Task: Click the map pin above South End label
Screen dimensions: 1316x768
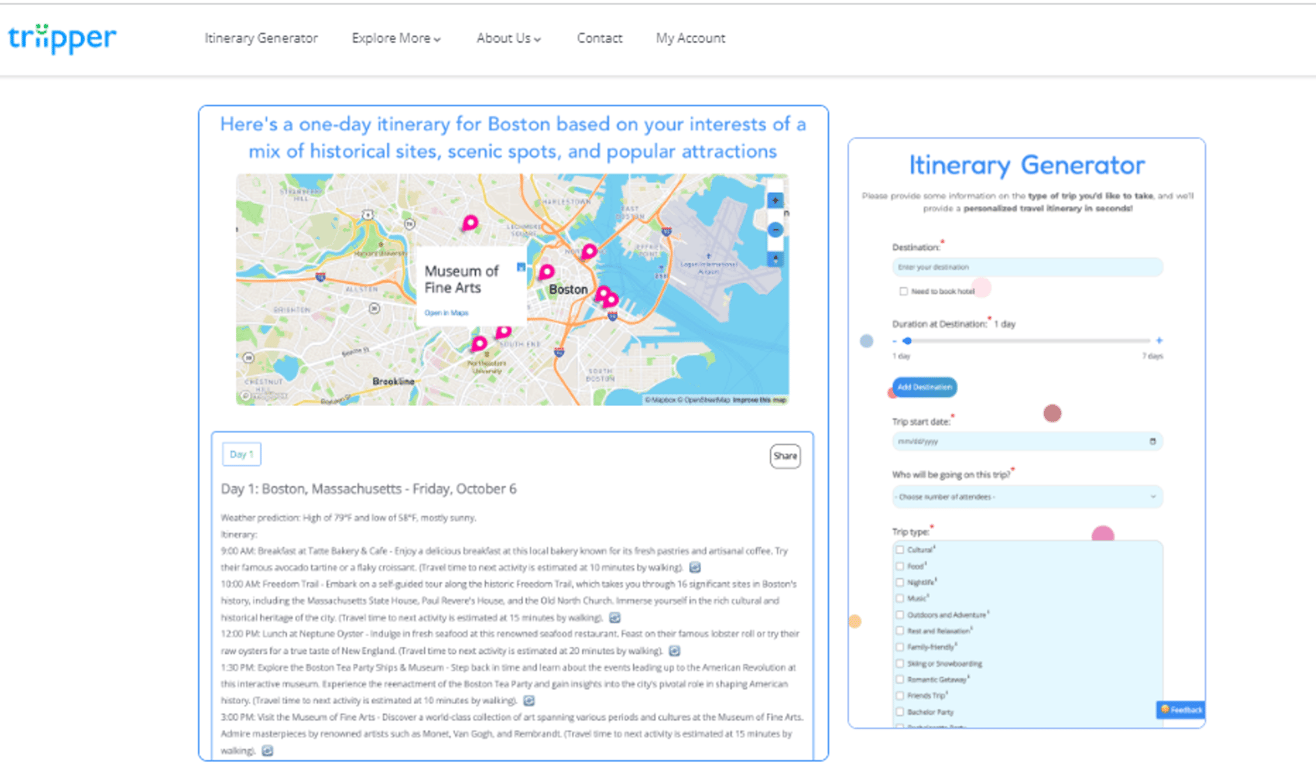Action: click(503, 332)
